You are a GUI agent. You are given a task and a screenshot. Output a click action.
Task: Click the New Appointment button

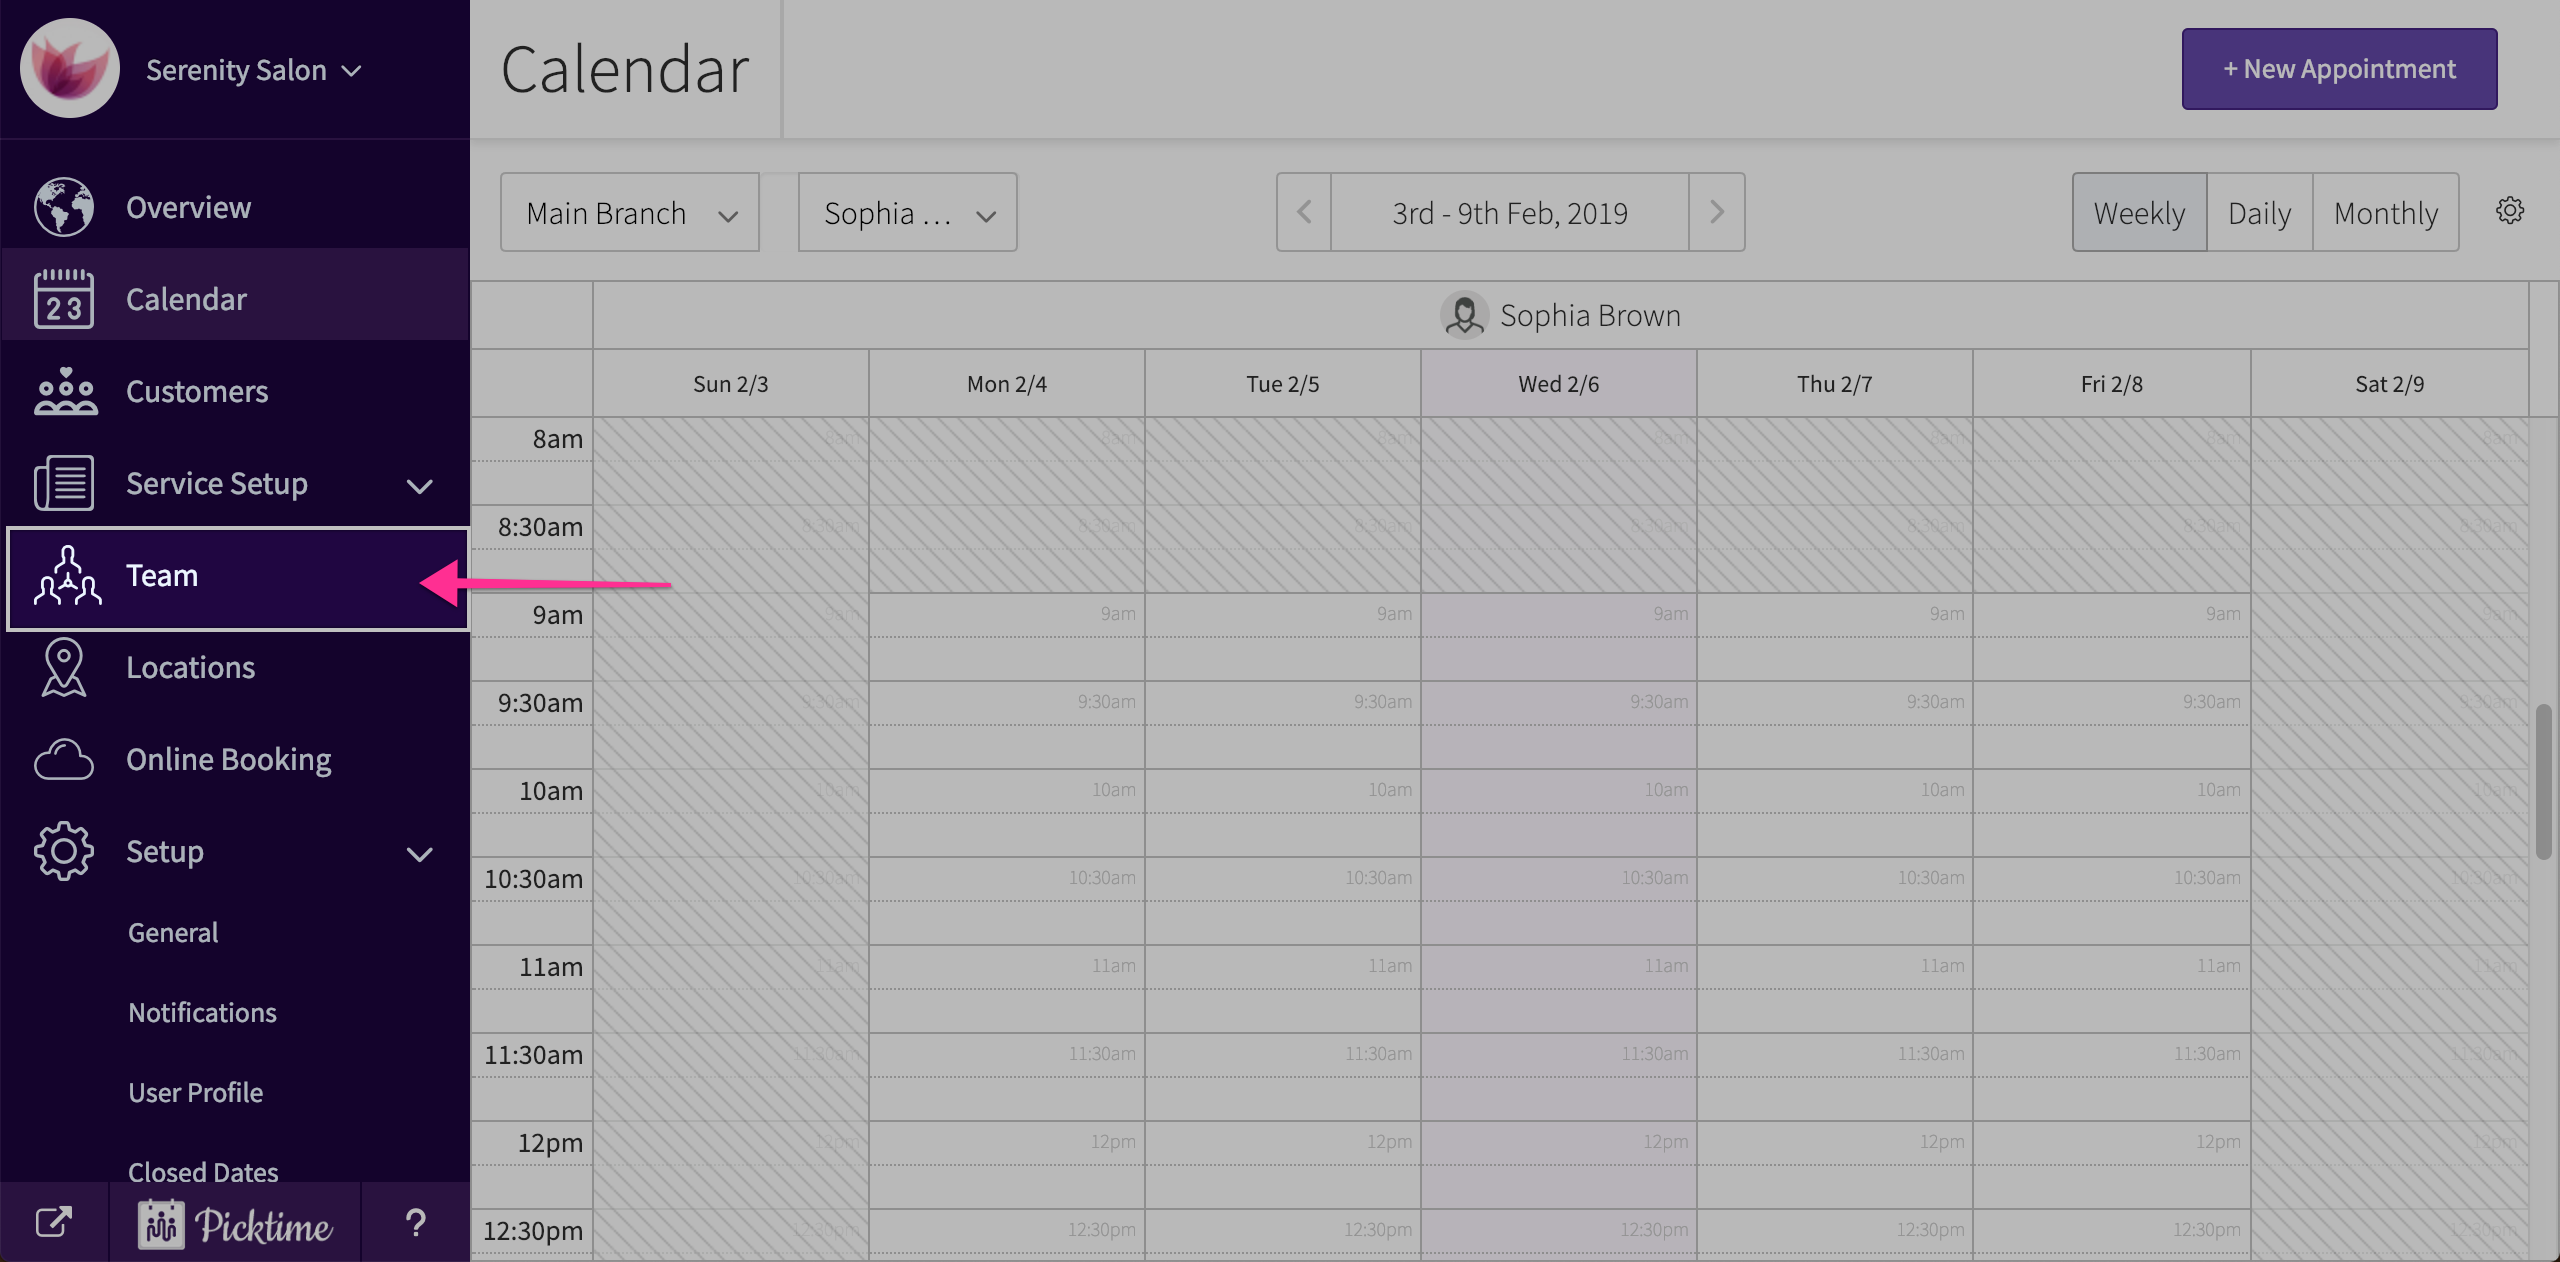2339,69
